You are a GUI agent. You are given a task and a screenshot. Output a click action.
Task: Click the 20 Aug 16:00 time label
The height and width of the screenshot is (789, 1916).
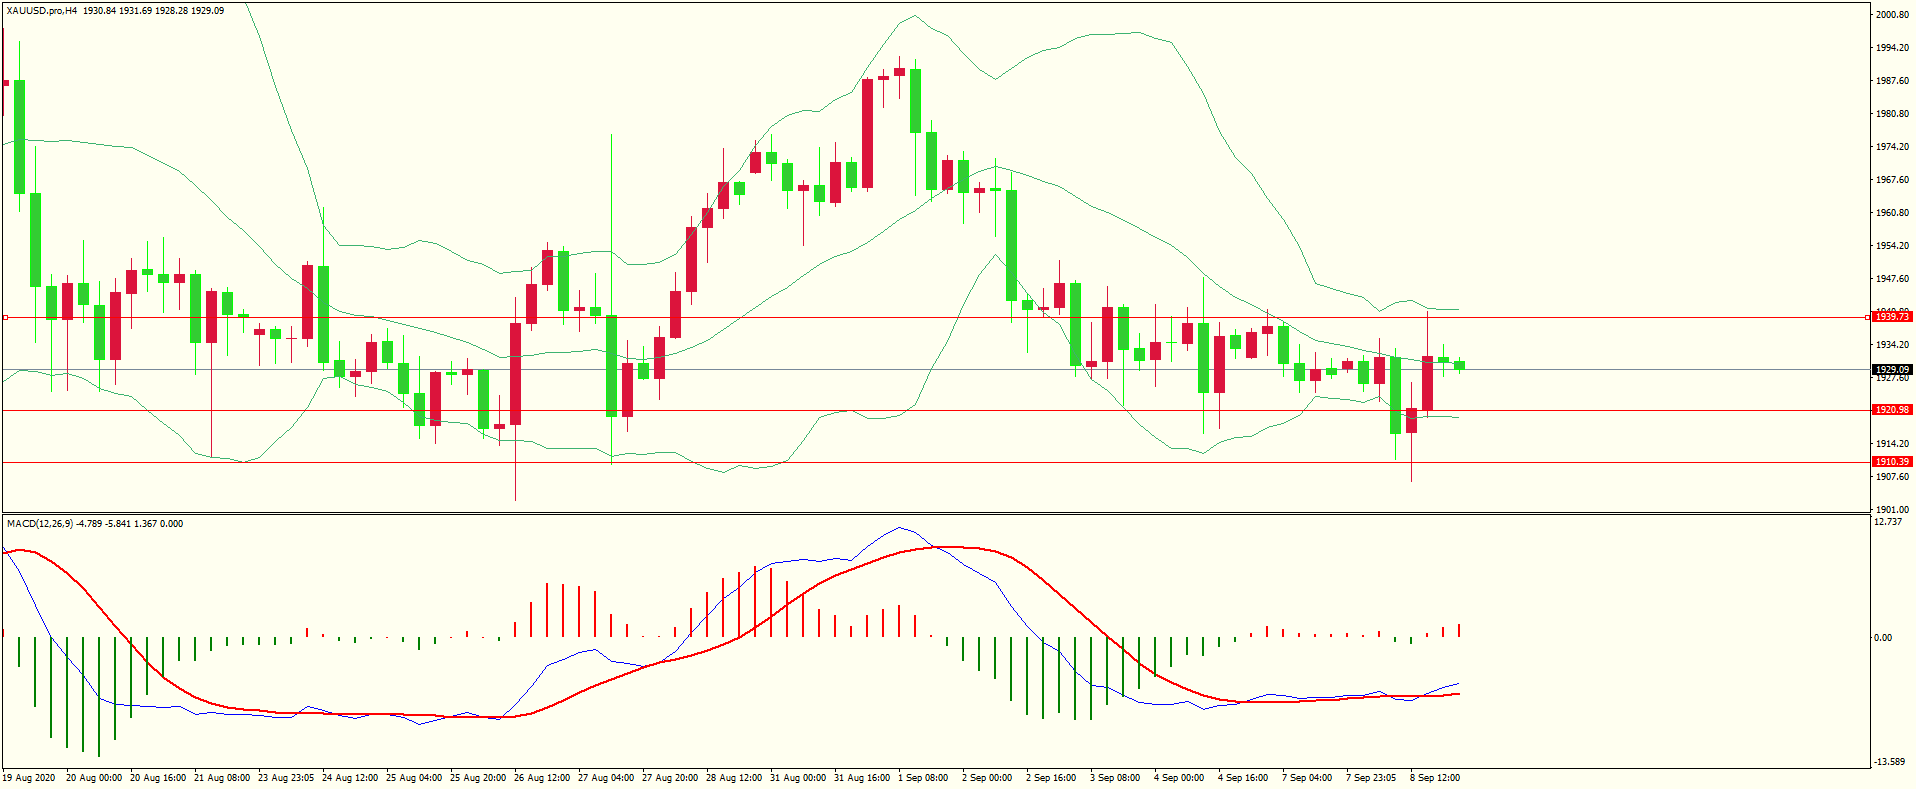pos(158,778)
